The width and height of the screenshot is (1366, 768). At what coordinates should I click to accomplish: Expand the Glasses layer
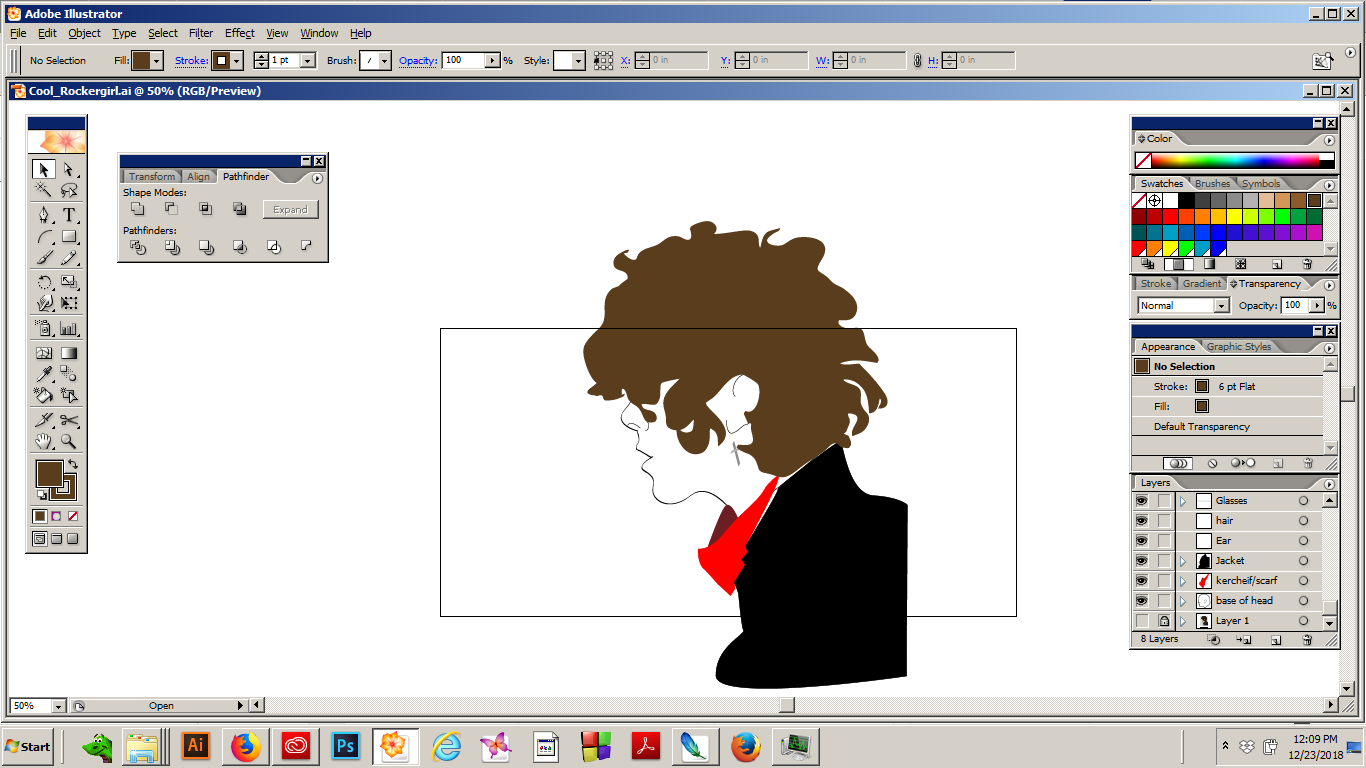1182,501
